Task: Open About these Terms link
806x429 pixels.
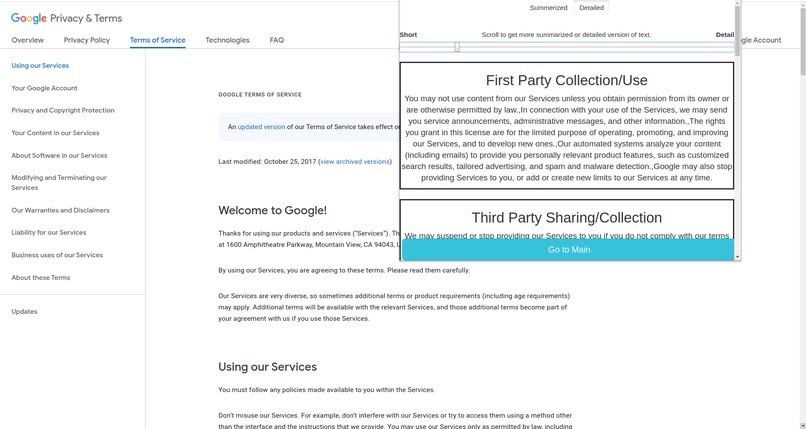Action: (x=41, y=278)
